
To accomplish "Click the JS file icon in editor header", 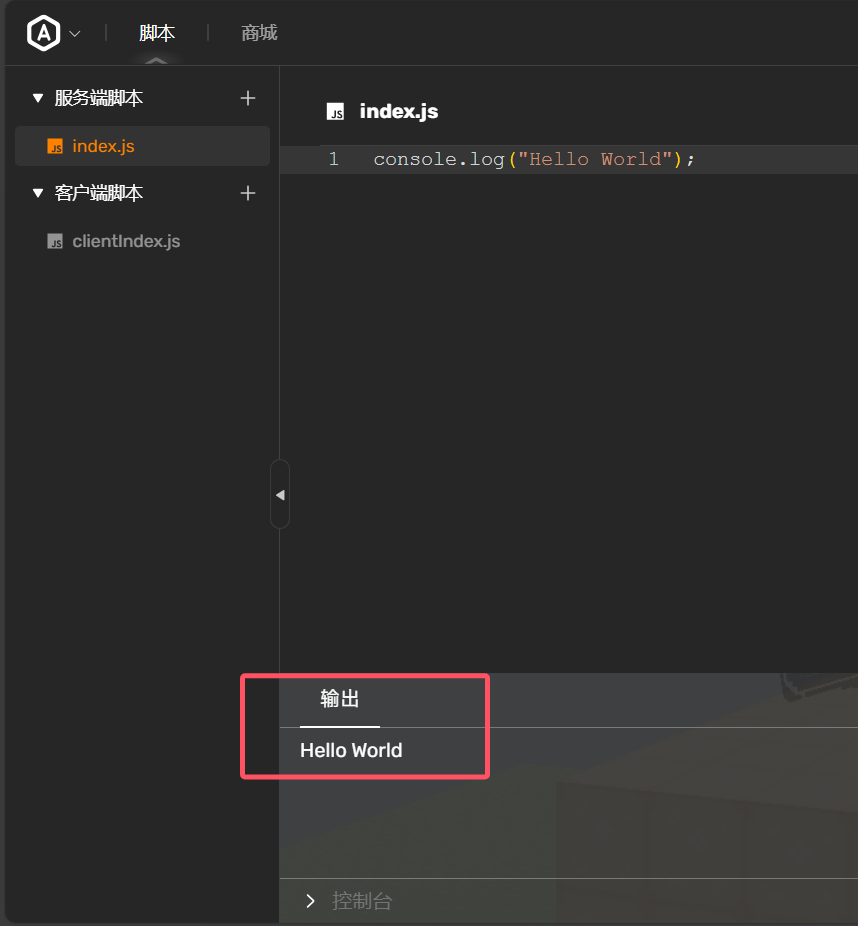I will click(336, 111).
